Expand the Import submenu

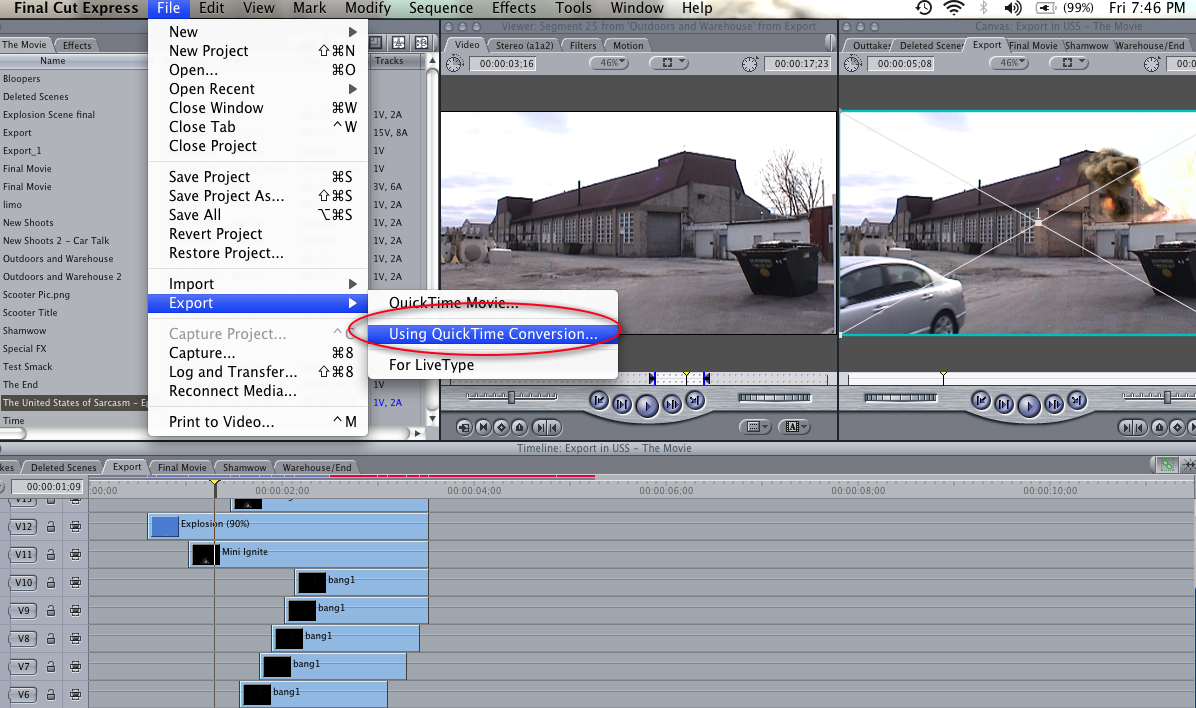click(258, 284)
